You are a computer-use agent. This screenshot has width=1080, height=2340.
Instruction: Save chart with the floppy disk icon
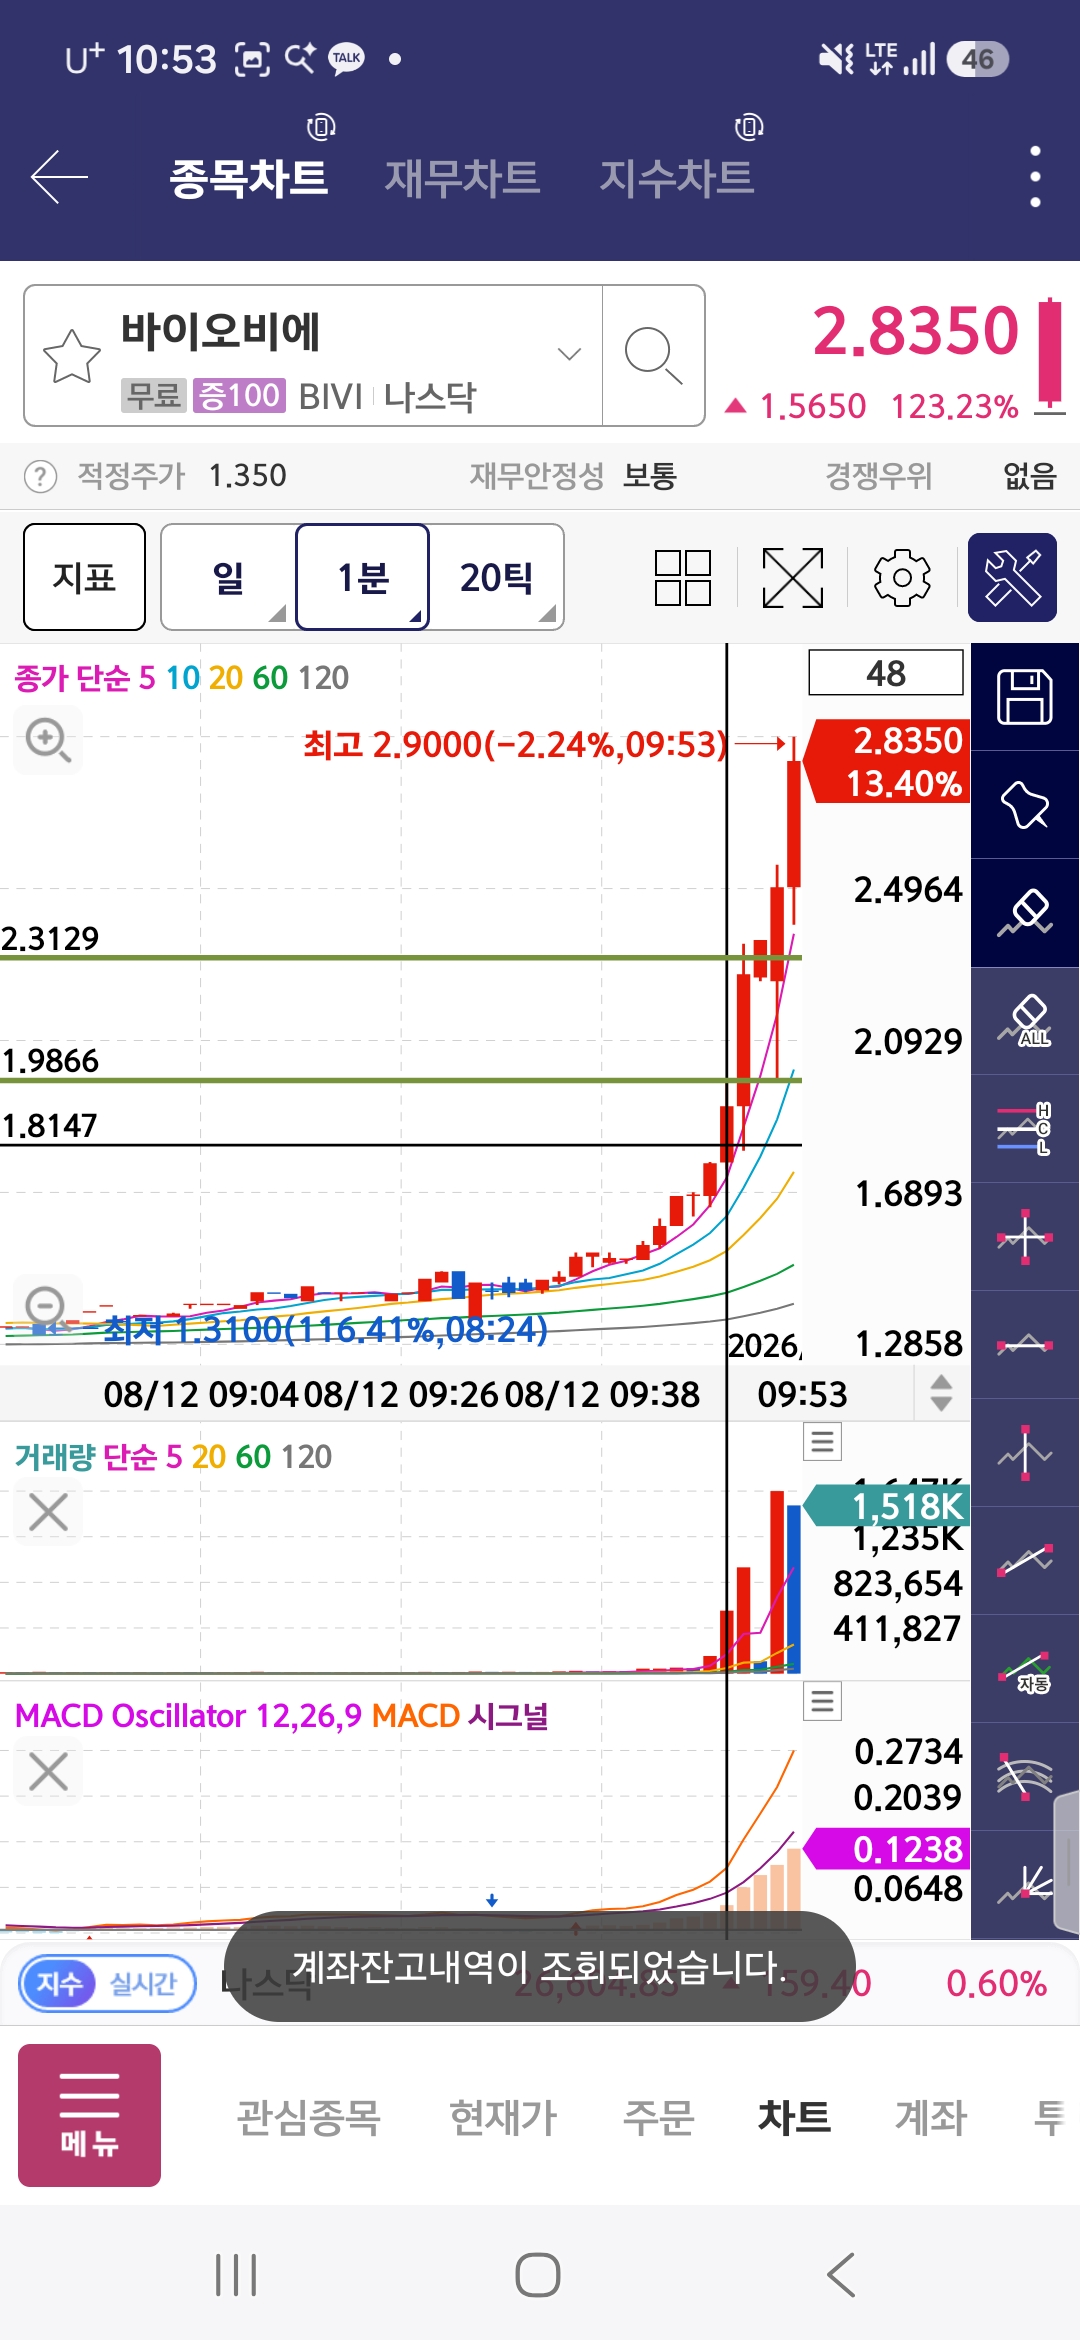pyautogui.click(x=1025, y=696)
